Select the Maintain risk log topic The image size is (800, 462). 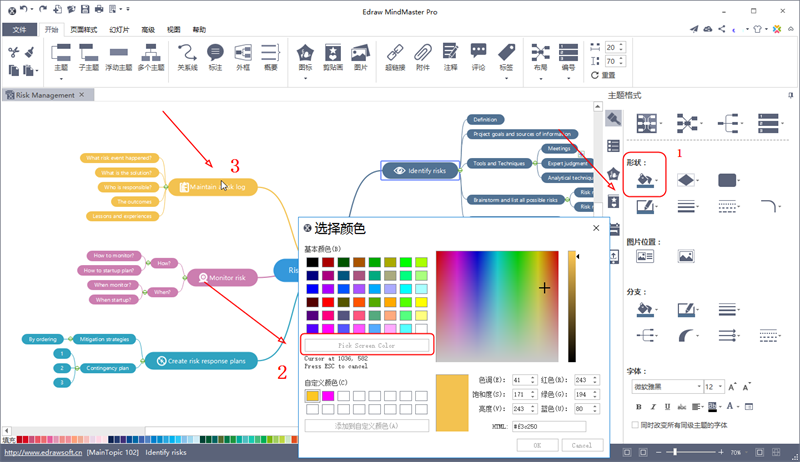[x=213, y=187]
